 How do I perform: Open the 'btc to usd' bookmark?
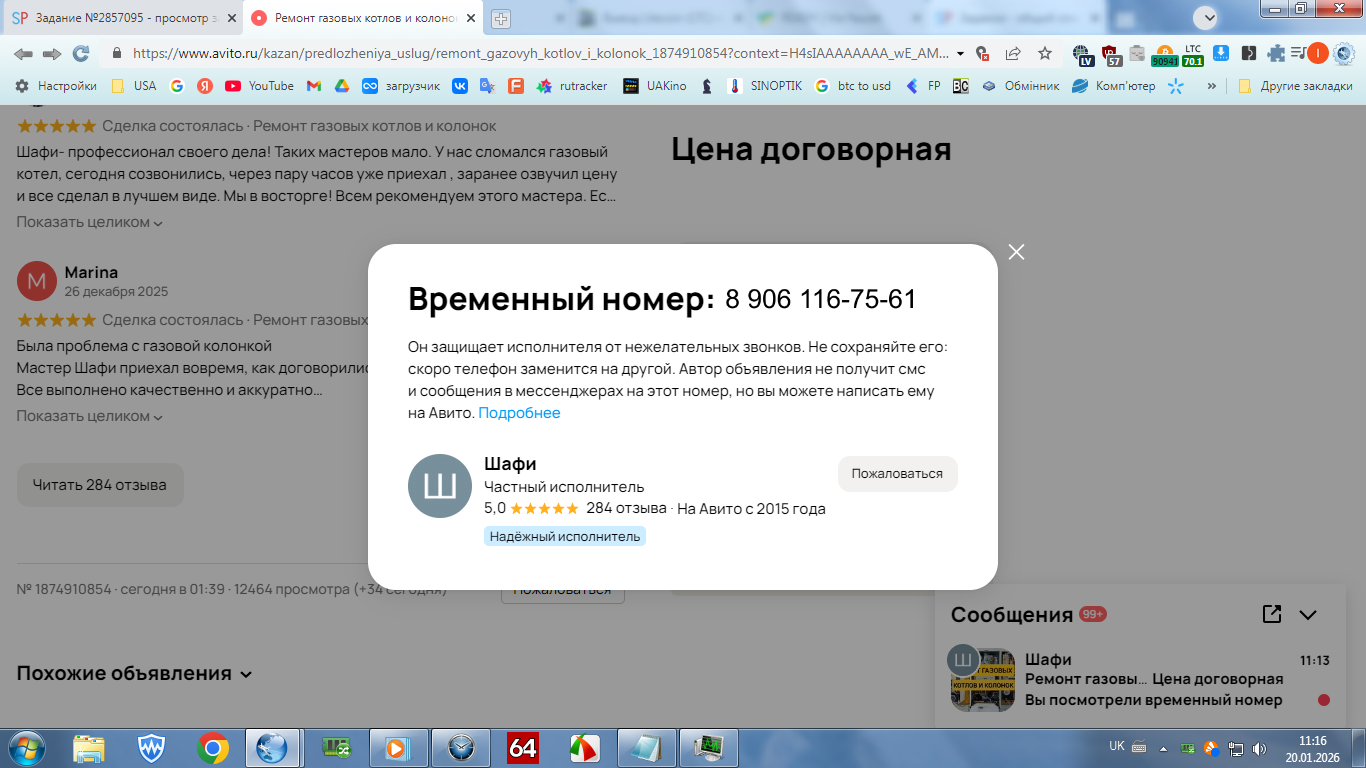852,86
